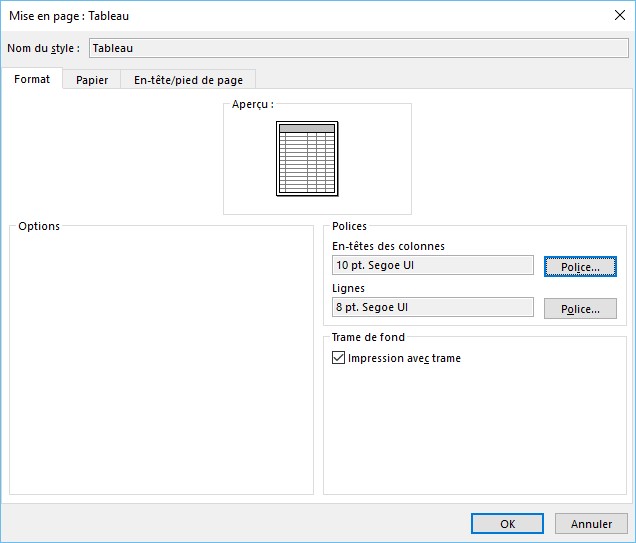Tick the Impression avec trame checkbox
This screenshot has height=543, width=636.
point(339,358)
